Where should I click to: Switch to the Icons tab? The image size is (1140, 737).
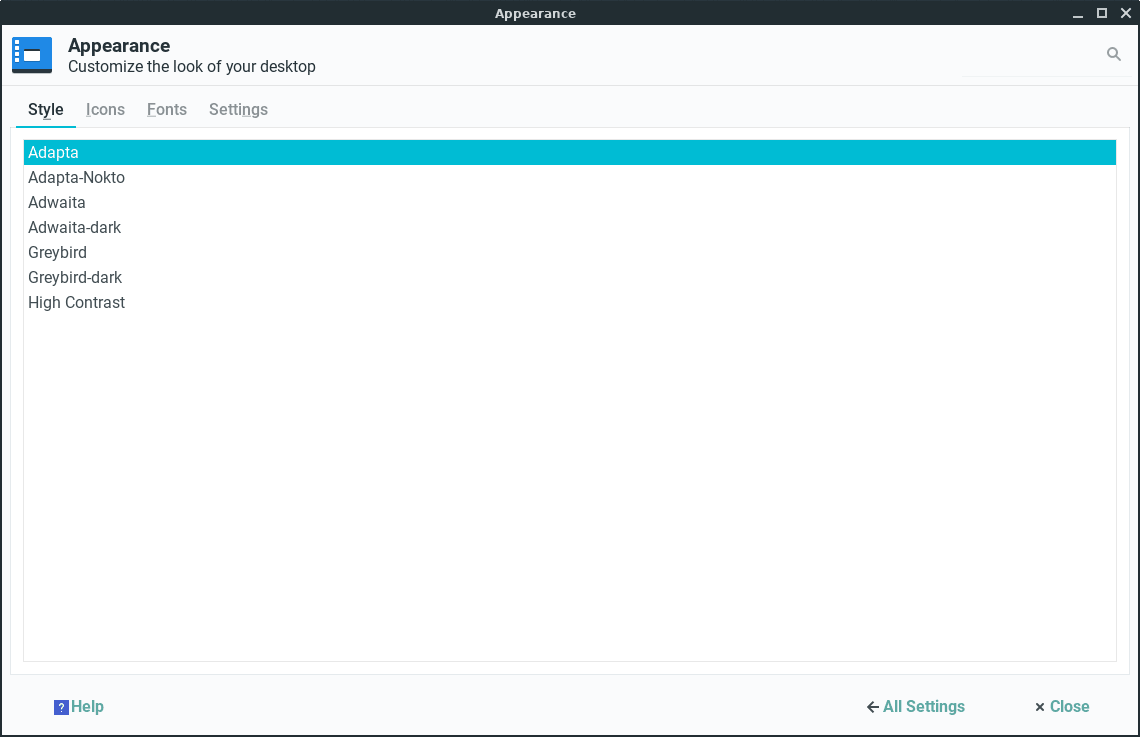[x=105, y=109]
